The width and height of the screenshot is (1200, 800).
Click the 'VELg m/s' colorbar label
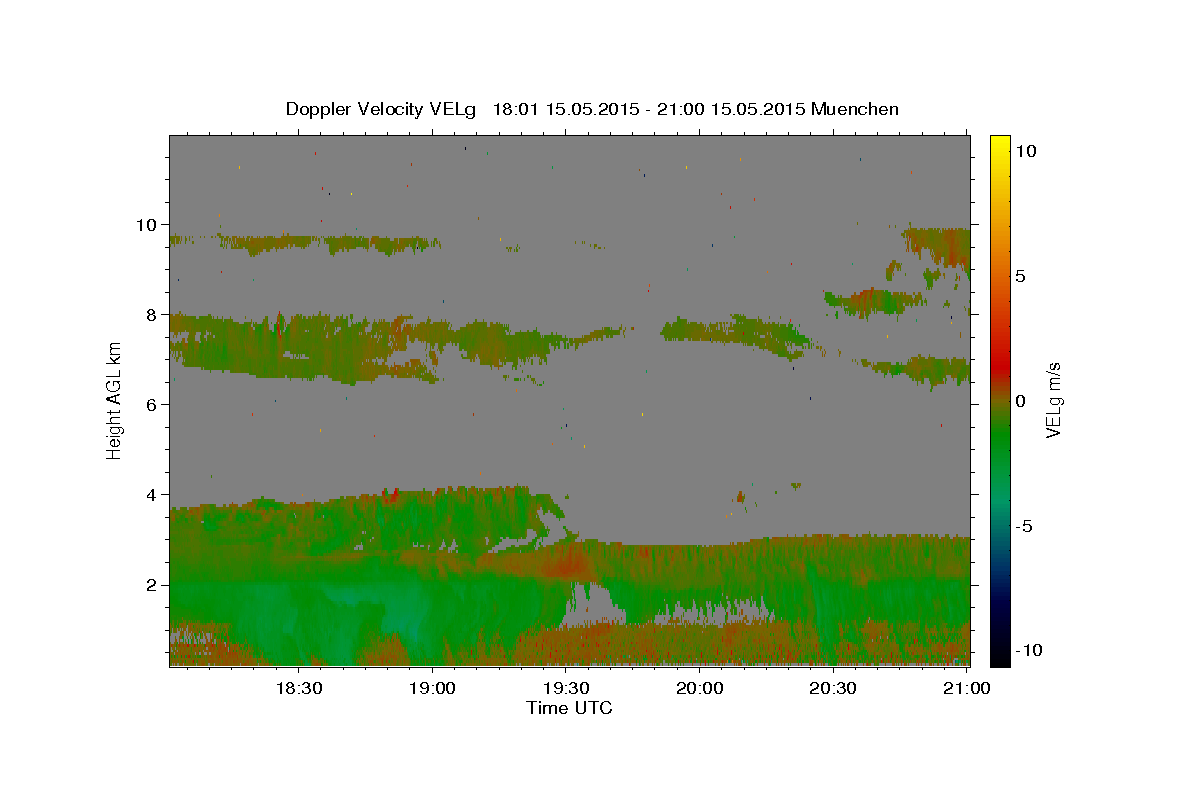[1053, 400]
